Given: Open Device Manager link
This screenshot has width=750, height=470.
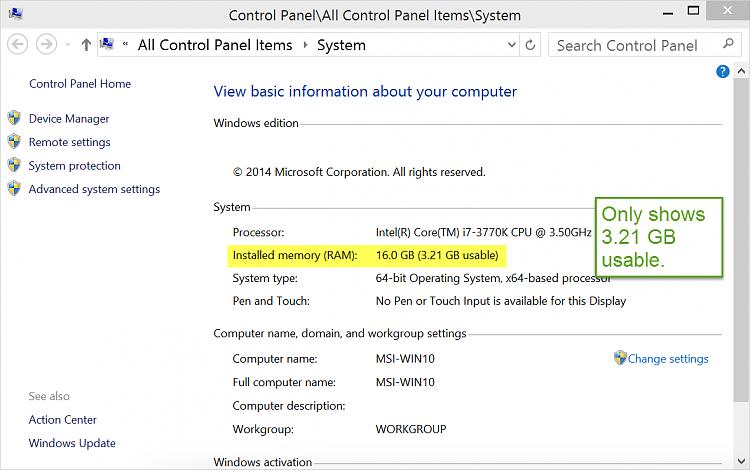Looking at the screenshot, I should click(69, 119).
